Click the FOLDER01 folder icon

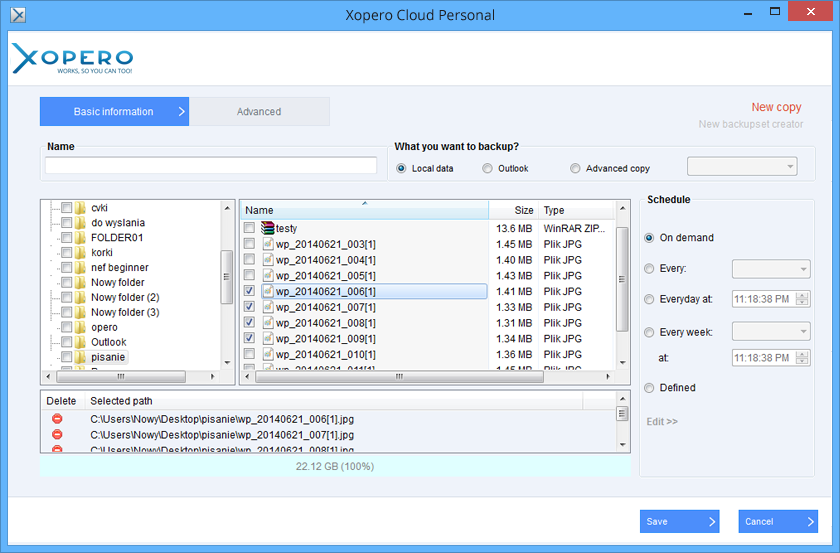pos(80,238)
